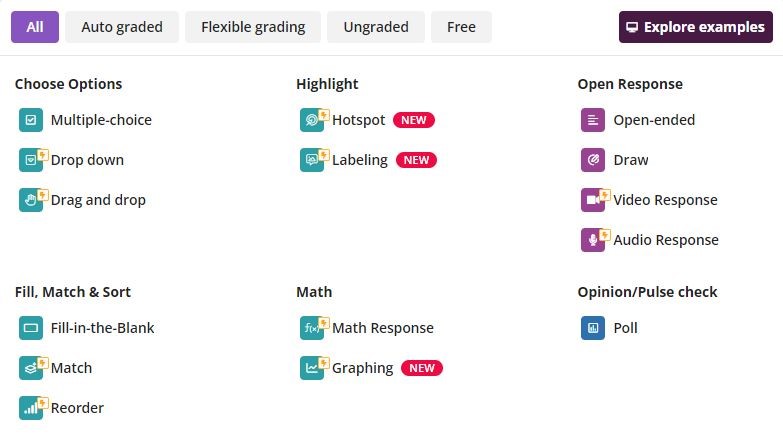
Task: Click the Fill-in-the-Blank icon
Action: [31, 328]
